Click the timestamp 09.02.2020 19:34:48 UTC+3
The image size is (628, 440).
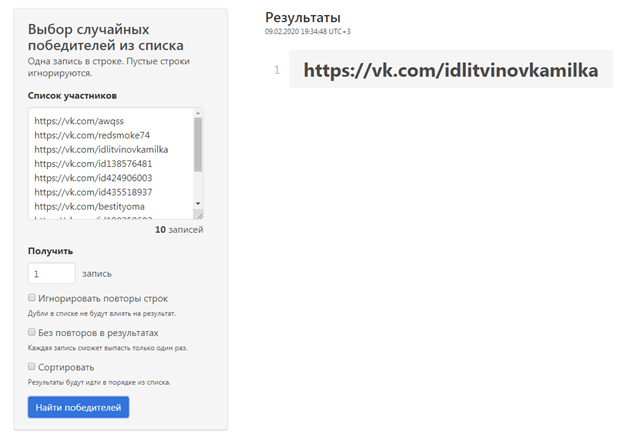coord(308,32)
